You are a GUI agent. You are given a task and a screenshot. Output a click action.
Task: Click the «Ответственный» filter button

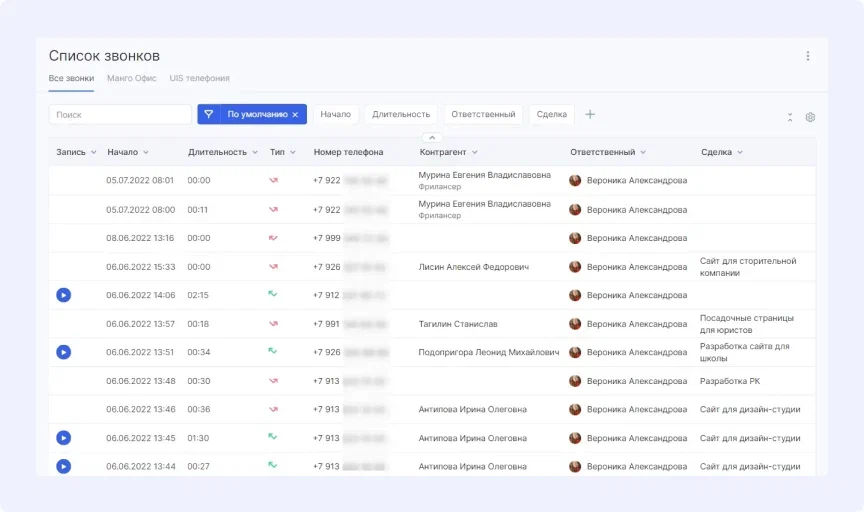click(x=483, y=114)
